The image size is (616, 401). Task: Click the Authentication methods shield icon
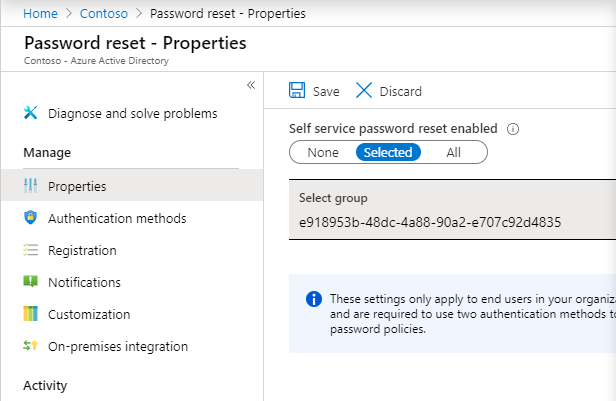click(30, 218)
